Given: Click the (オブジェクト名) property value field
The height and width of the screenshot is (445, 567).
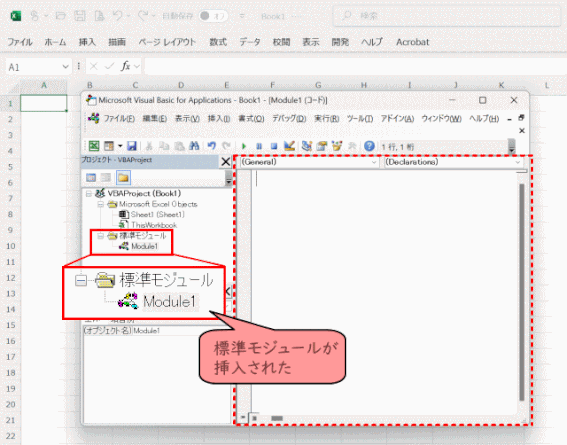Looking at the screenshot, I should point(182,330).
